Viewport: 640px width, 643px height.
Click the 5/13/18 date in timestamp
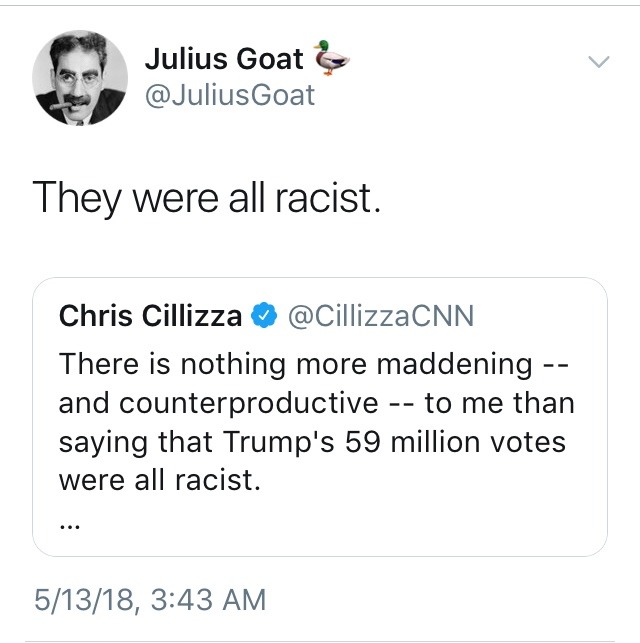[87, 599]
